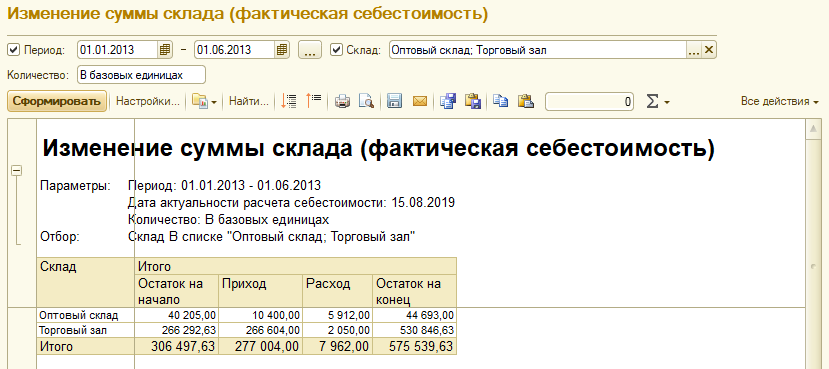Uncheck the Склад checkbox

coord(336,50)
